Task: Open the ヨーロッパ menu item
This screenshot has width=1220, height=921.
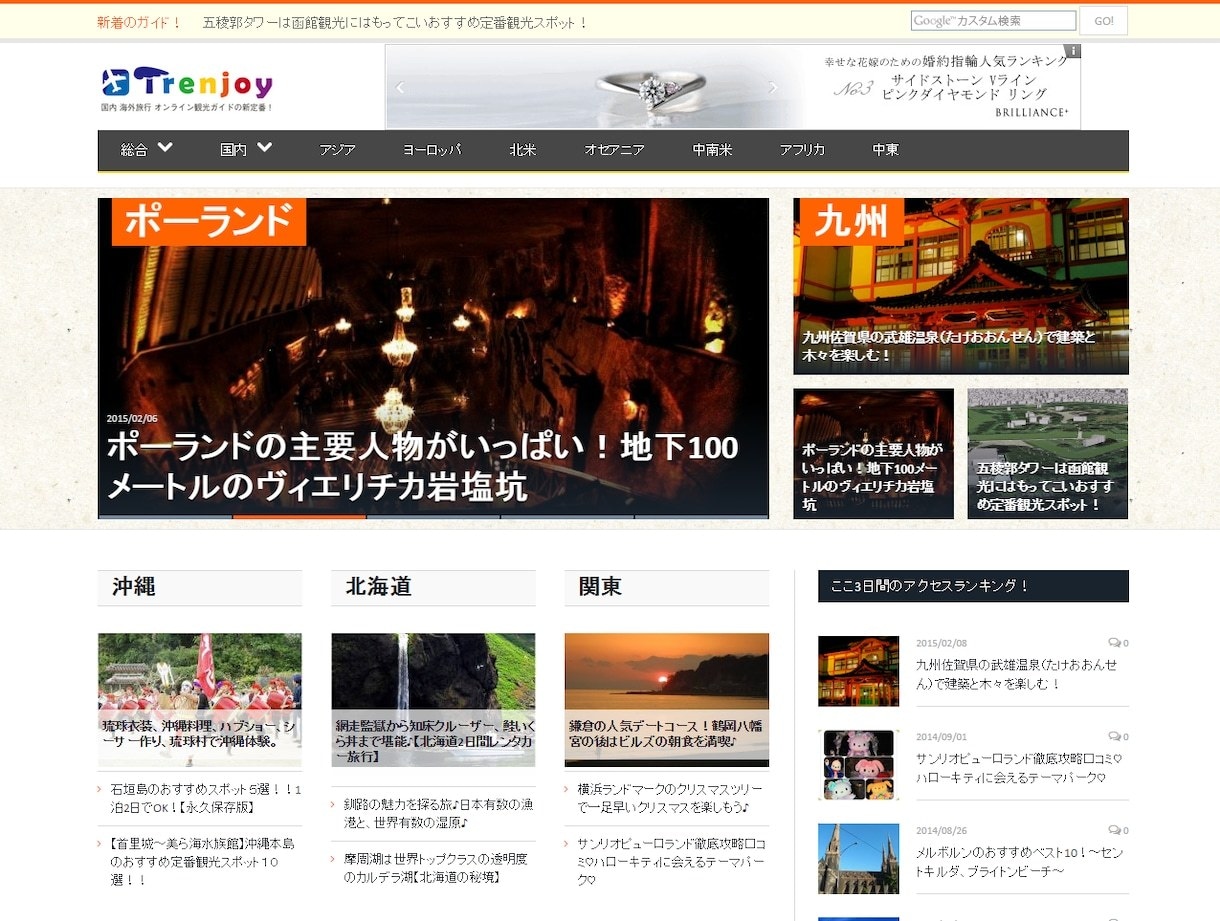Action: click(x=432, y=150)
